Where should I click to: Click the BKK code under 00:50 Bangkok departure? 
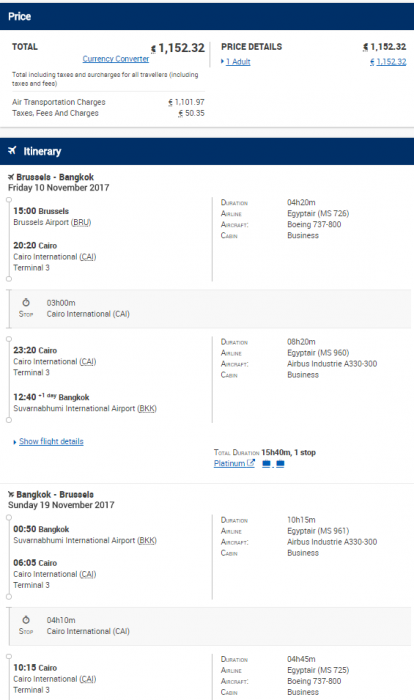[147, 540]
